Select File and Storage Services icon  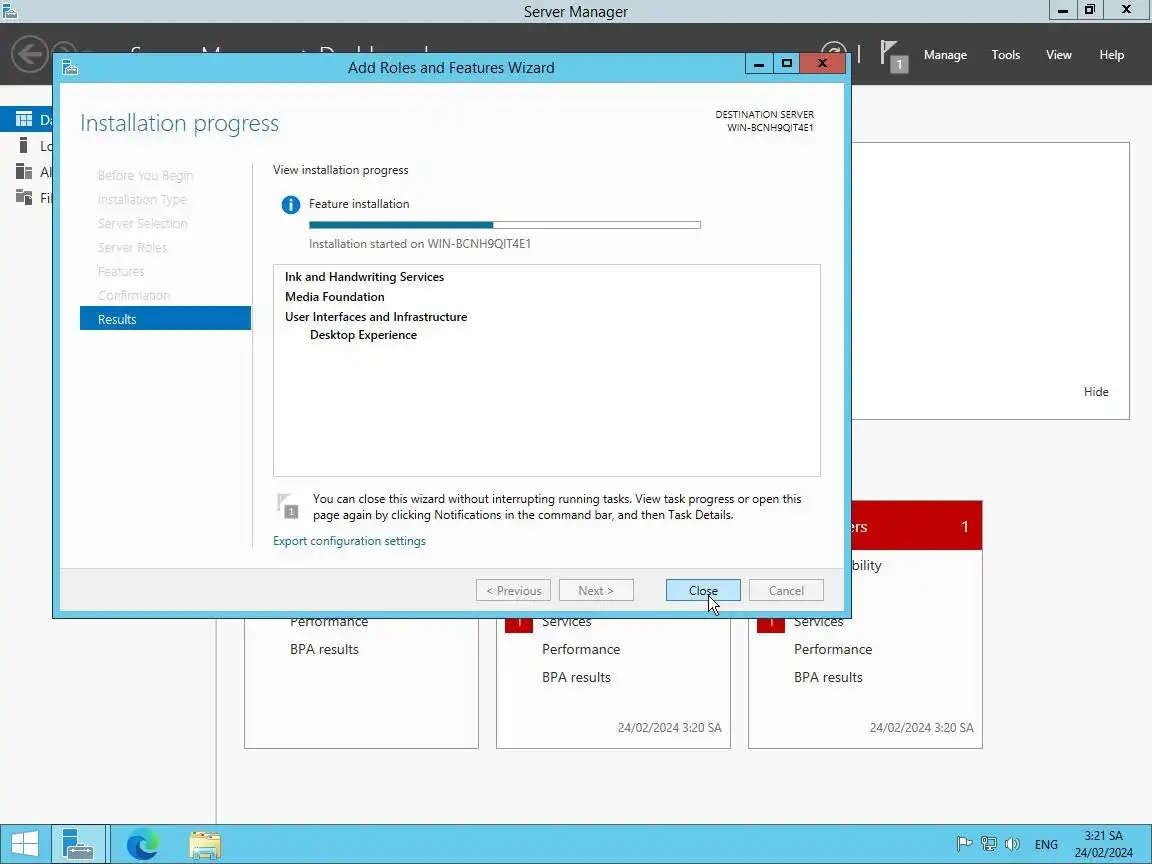point(24,197)
